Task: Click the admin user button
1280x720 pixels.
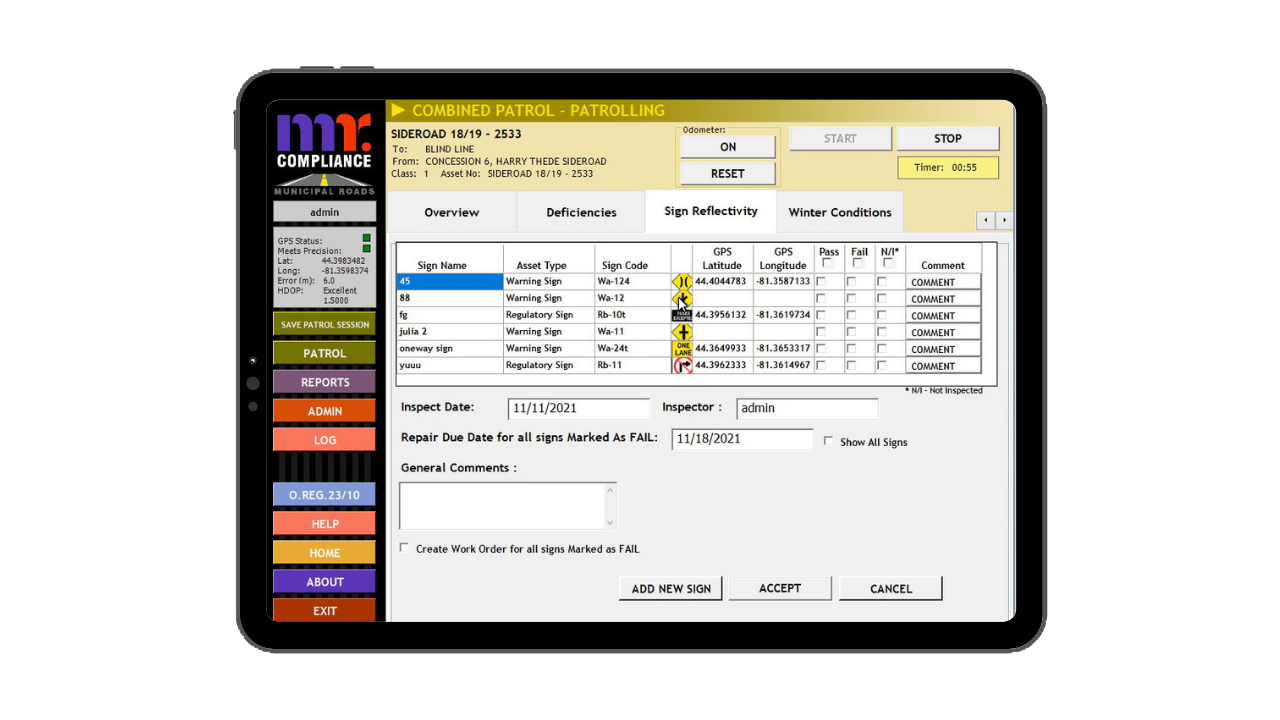Action: [x=324, y=212]
